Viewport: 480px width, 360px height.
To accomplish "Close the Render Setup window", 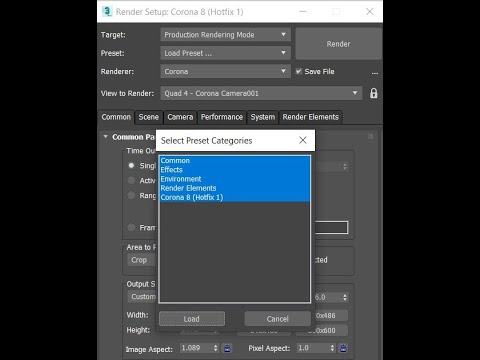I will 370,12.
